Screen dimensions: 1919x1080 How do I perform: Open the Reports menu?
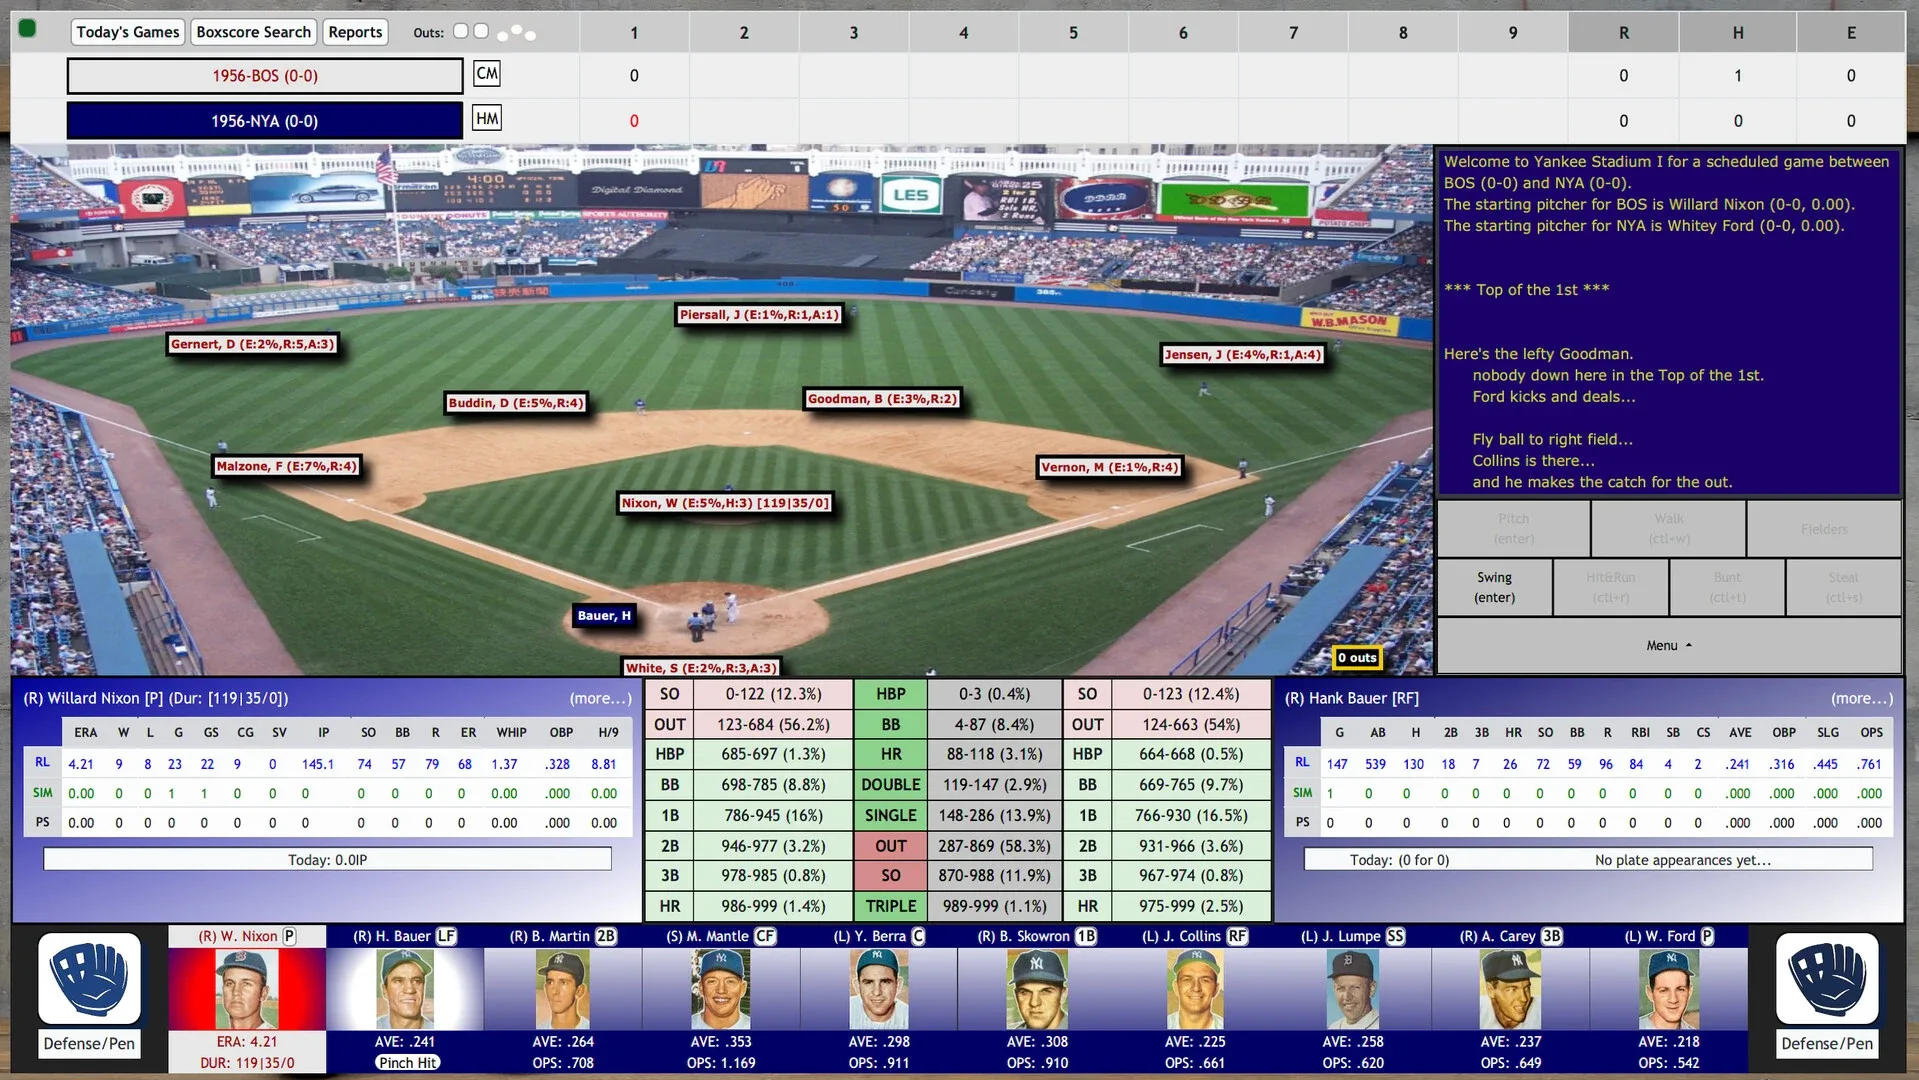[x=355, y=32]
